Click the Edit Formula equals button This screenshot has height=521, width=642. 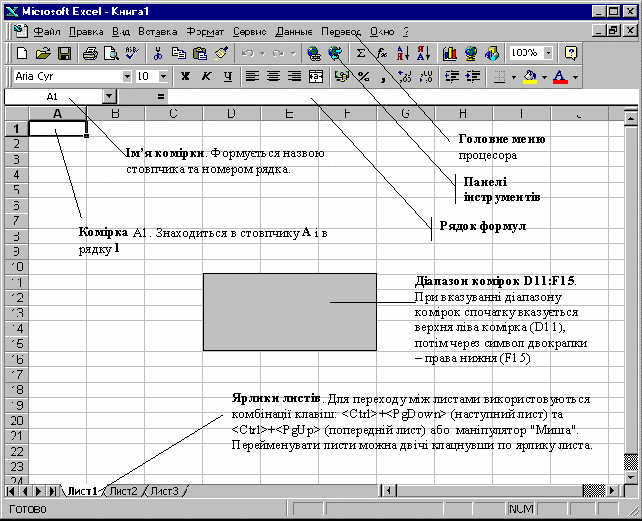pos(160,97)
